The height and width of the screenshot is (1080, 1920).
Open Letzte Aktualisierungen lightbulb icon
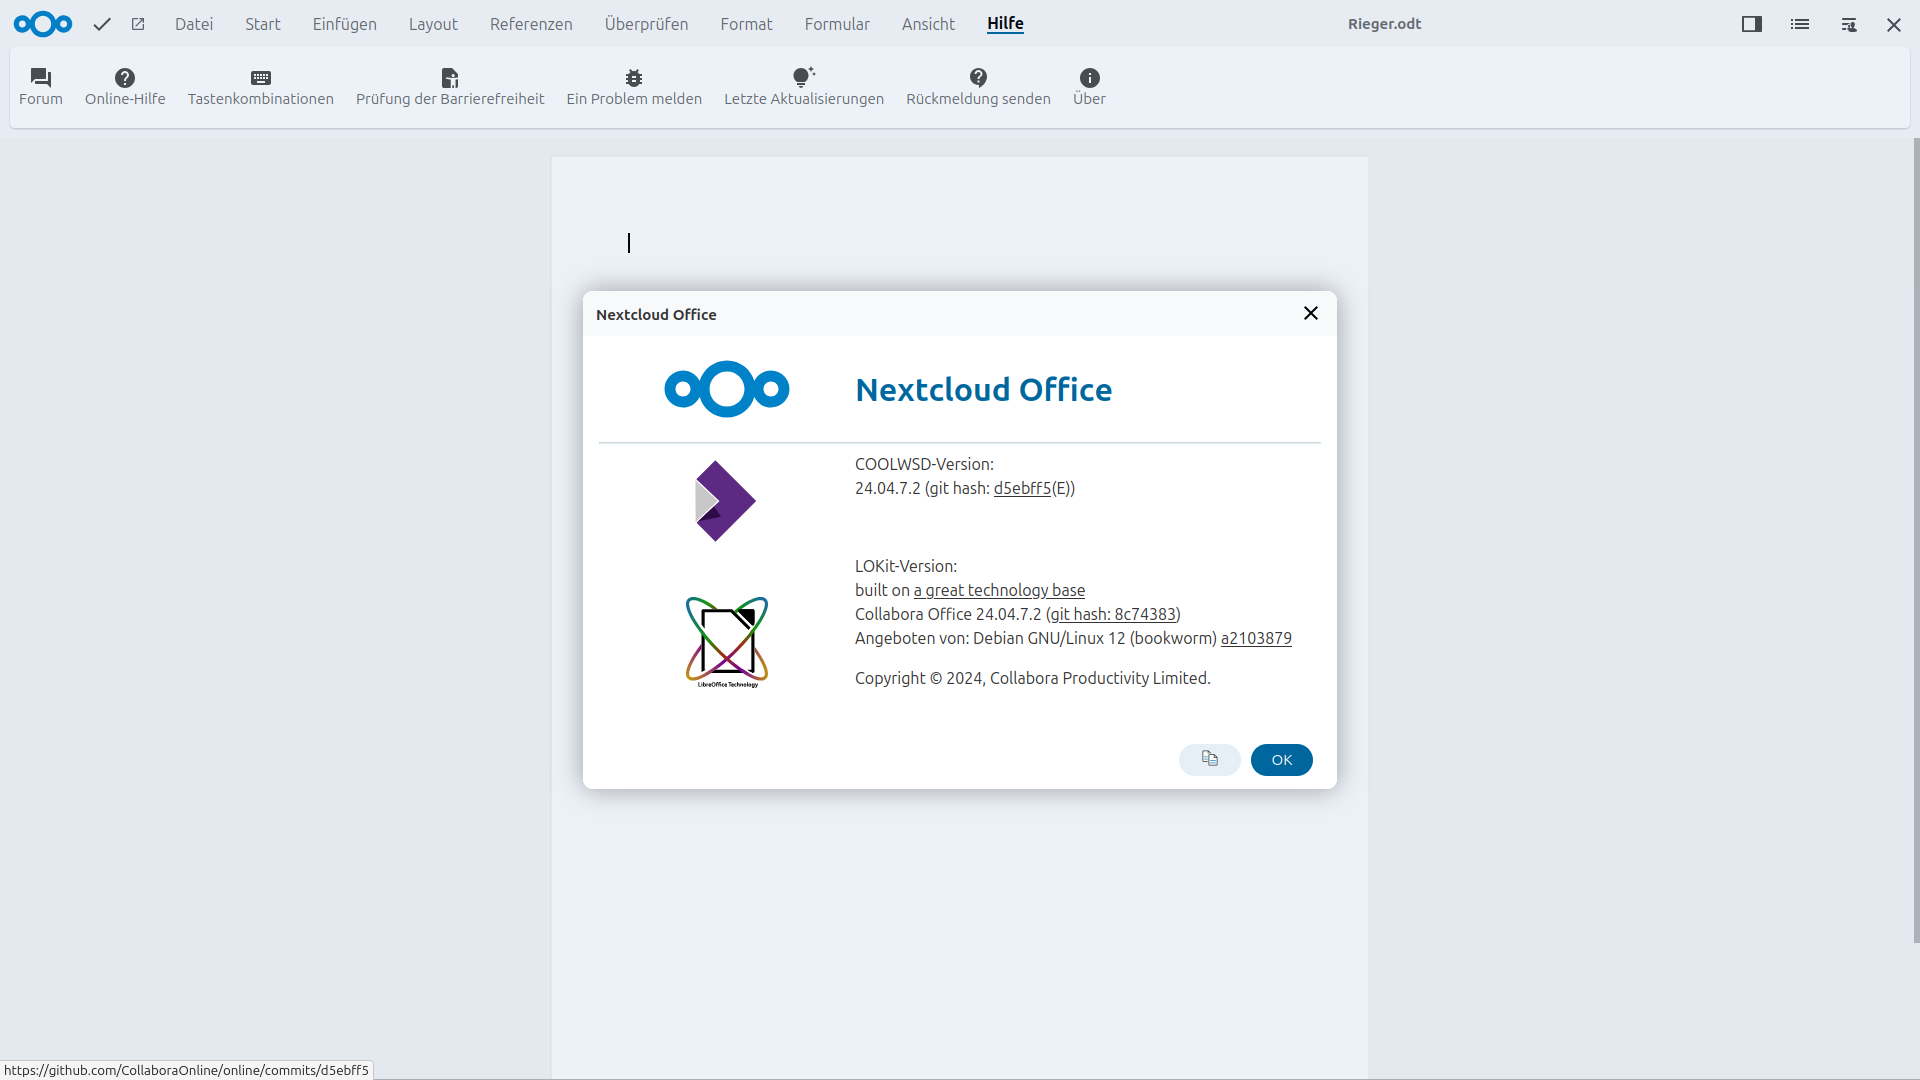point(804,87)
